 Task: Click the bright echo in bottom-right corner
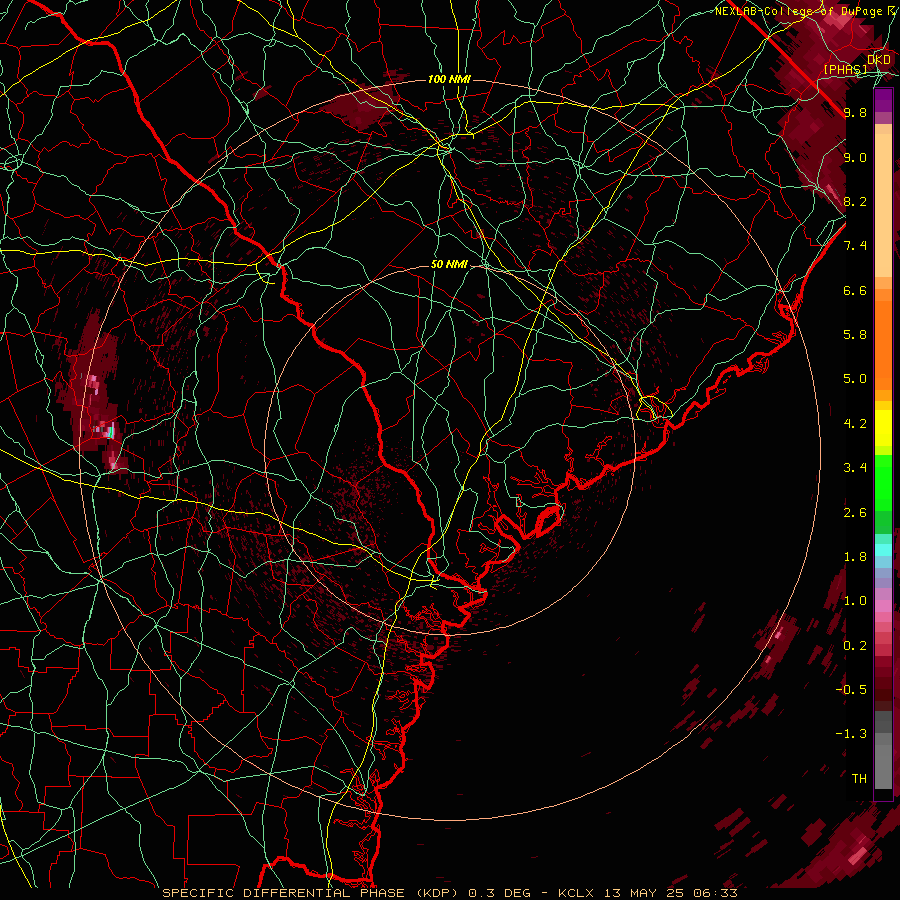pos(859,856)
